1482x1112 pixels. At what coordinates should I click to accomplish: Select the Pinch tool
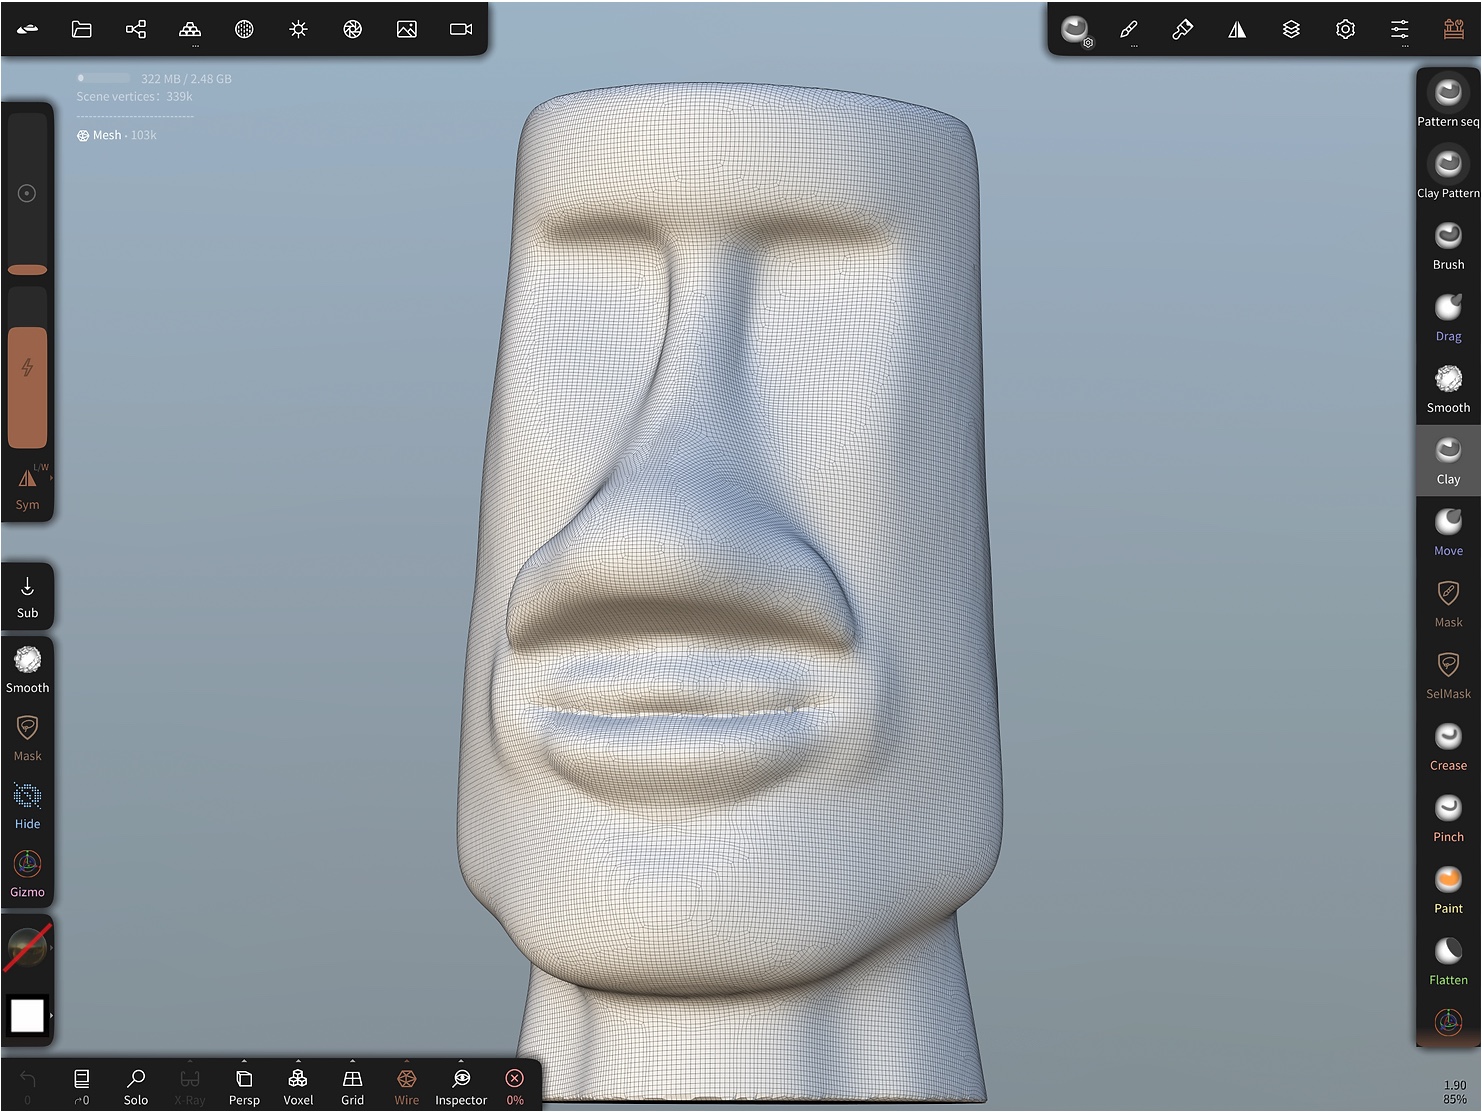1448,818
